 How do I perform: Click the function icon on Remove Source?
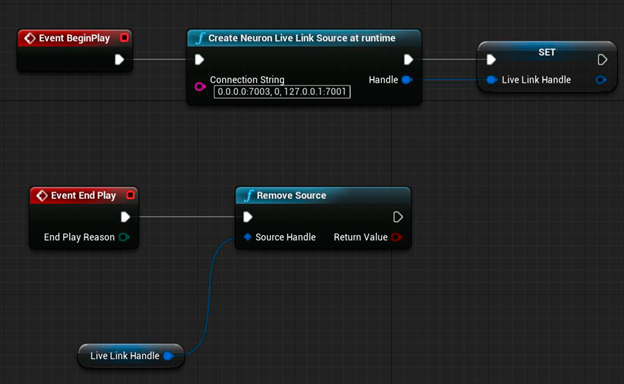click(249, 195)
